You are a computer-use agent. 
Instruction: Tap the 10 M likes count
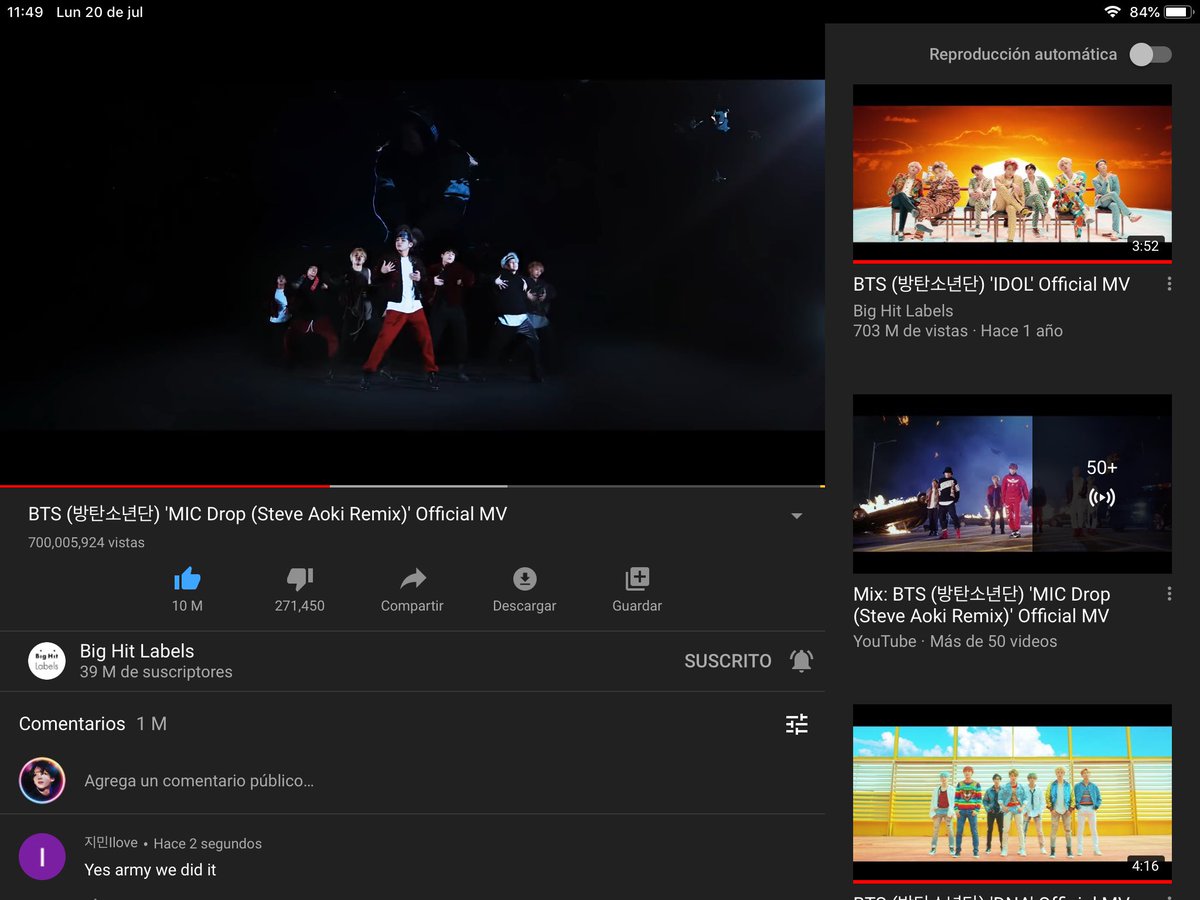pos(187,606)
